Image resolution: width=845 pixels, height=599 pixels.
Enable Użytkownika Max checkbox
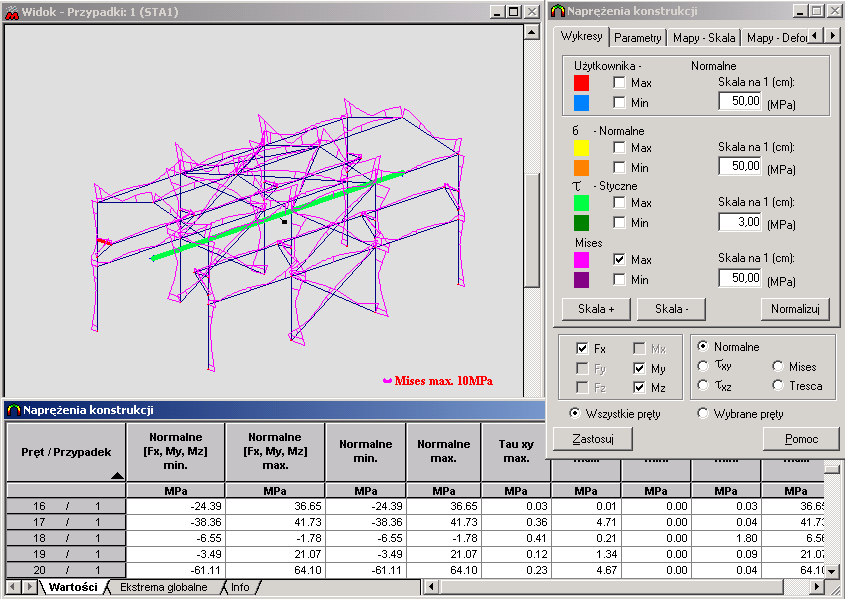[619, 82]
